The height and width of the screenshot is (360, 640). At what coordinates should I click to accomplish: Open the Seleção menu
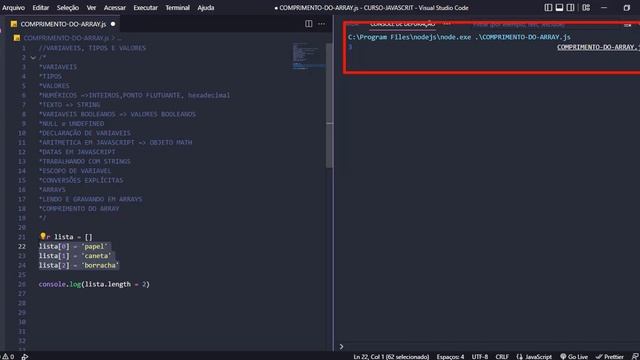(x=68, y=7)
